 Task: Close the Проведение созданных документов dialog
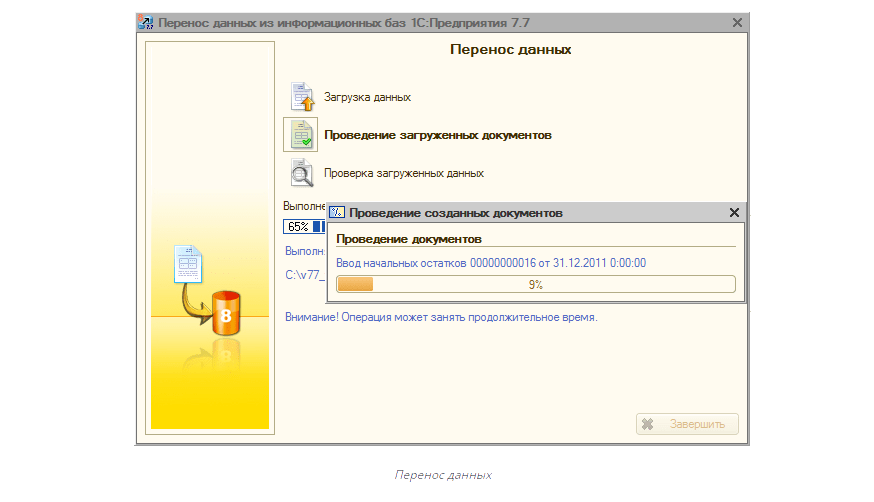[734, 212]
